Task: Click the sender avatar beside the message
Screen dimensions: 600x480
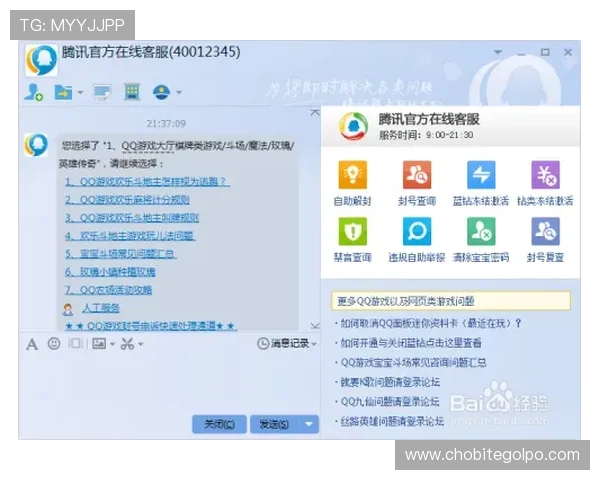Action: point(36,145)
